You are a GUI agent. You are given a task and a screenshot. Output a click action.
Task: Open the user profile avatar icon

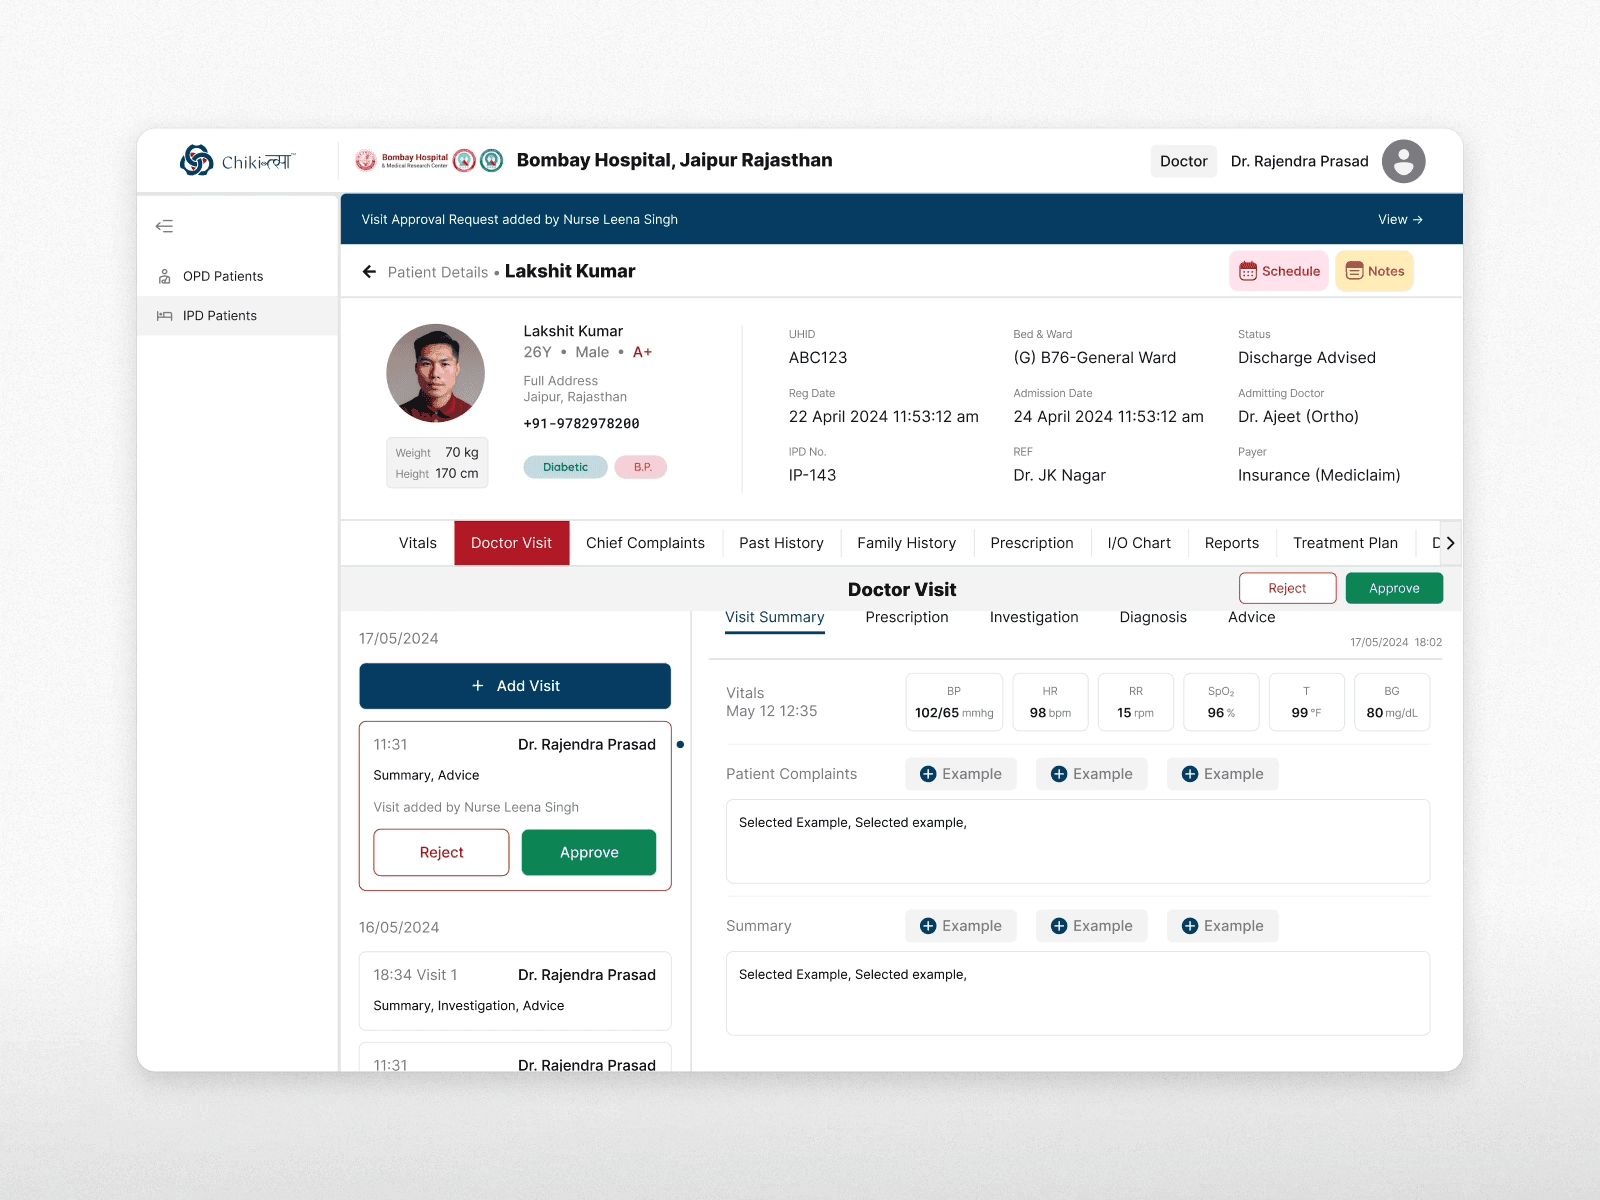[x=1403, y=161]
